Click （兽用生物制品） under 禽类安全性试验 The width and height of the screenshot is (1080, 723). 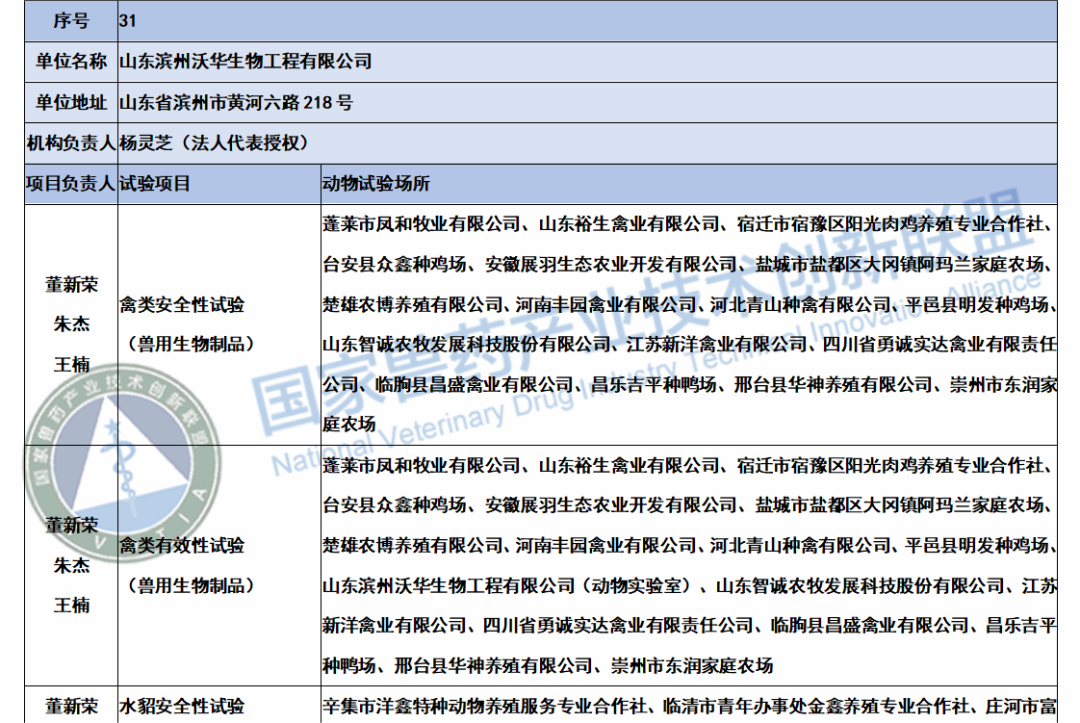coord(191,344)
